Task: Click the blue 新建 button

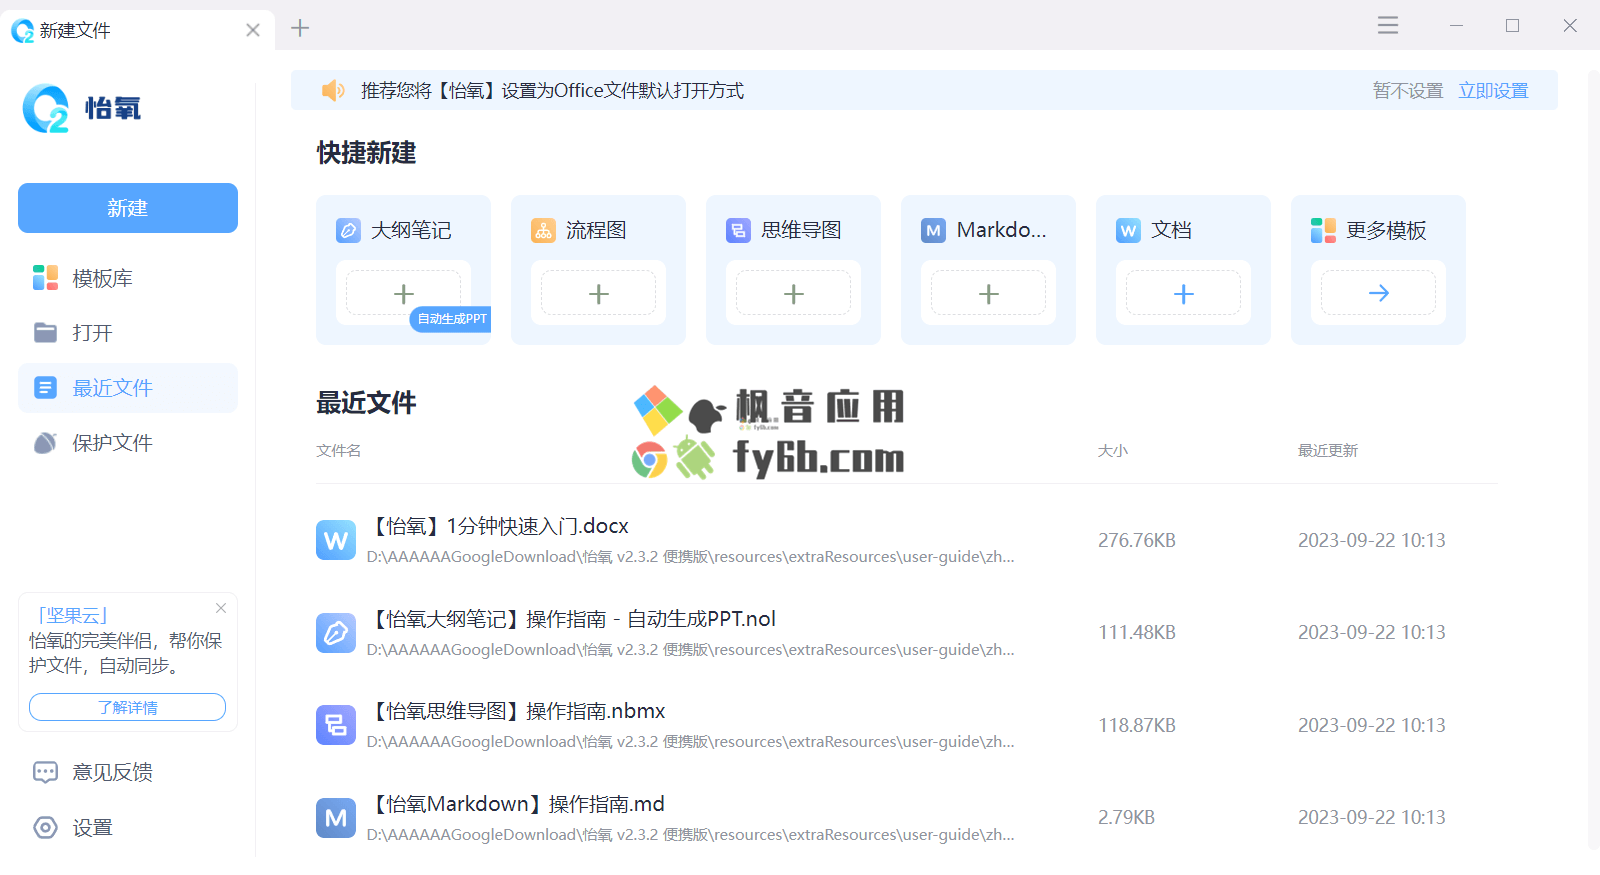Action: (x=128, y=208)
